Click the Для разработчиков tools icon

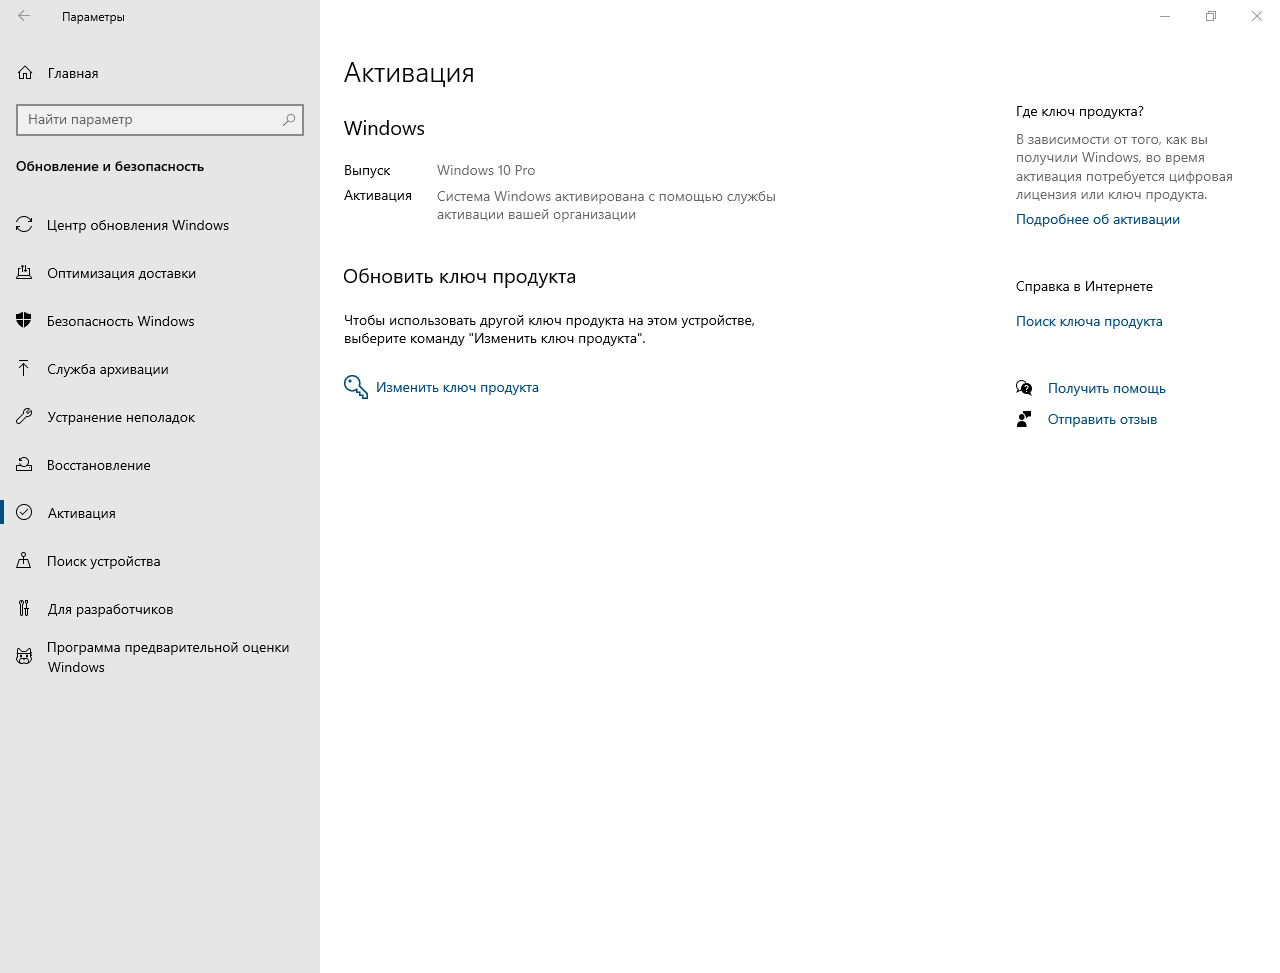24,609
